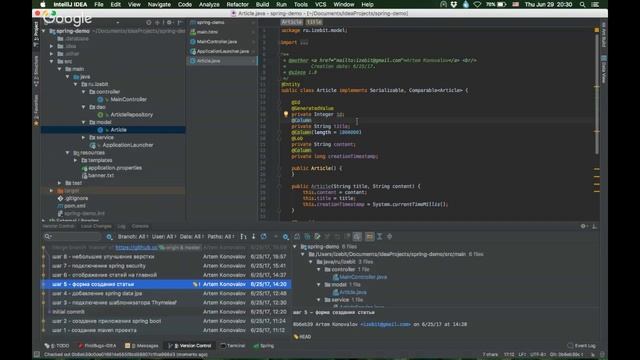The width and height of the screenshot is (640, 360).
Task: Click the Wi-Fi icon in macOS menu bar
Action: [477, 4]
